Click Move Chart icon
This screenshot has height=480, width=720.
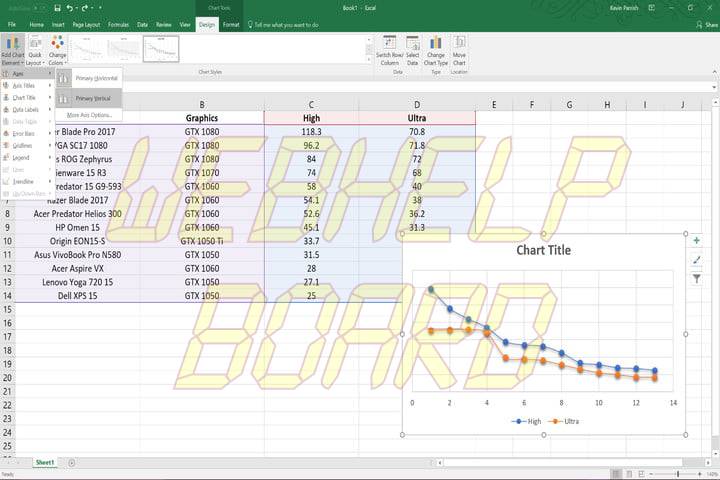pos(459,50)
